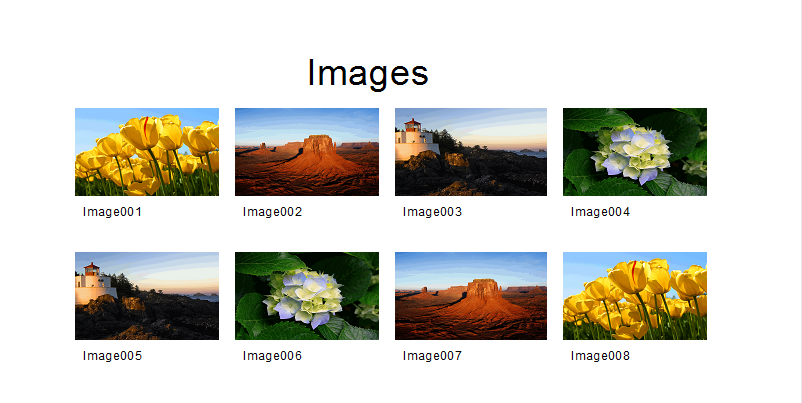
Task: Click the Image002 caption text
Action: (x=272, y=212)
